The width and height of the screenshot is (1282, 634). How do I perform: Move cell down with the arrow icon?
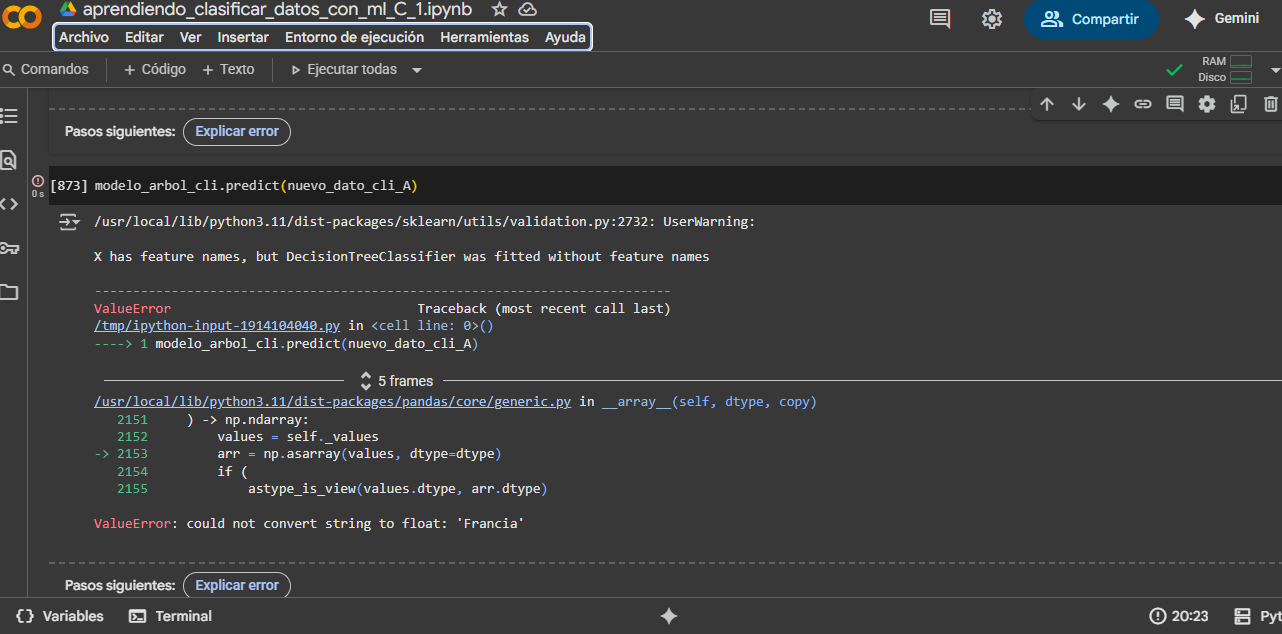1079,104
